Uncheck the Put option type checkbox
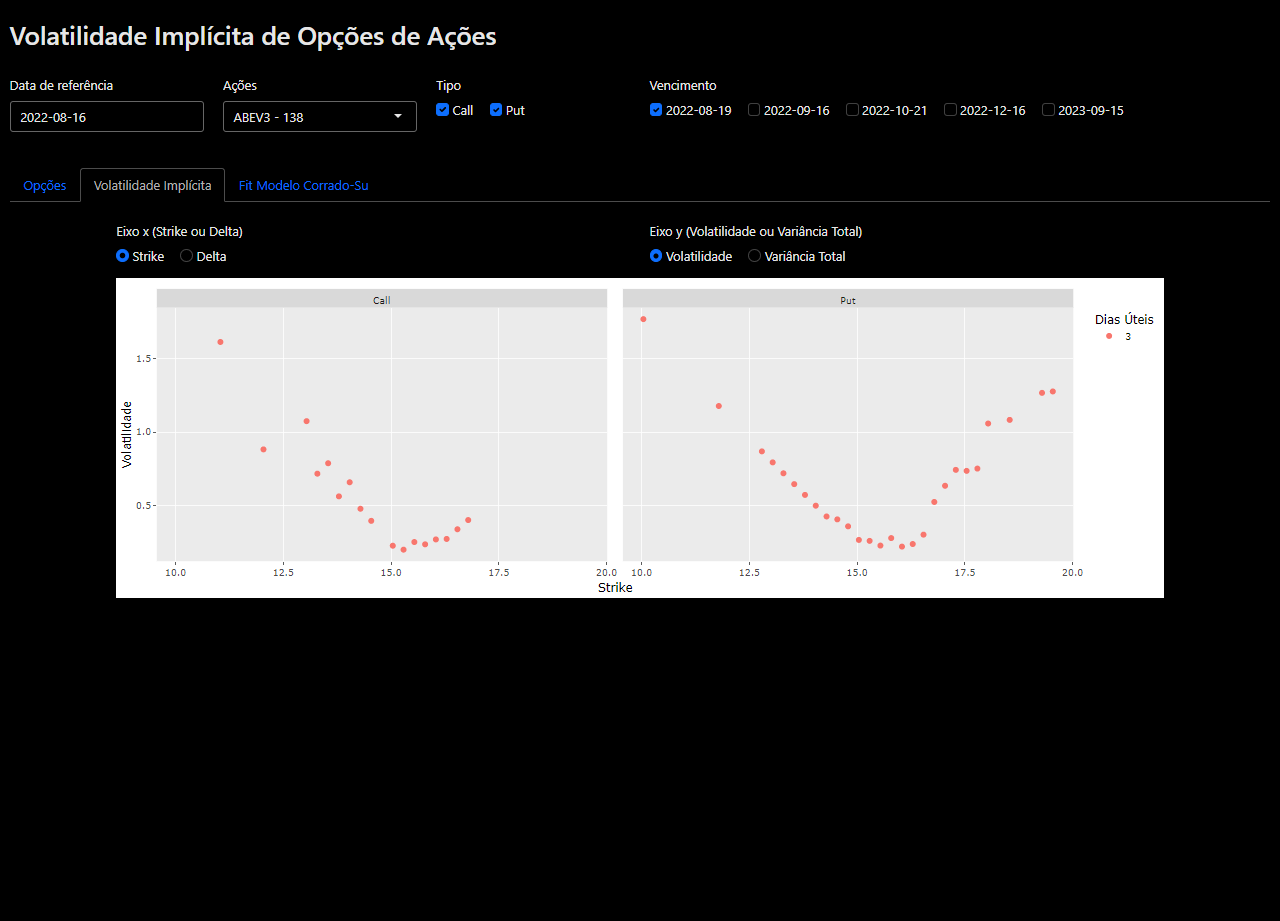The width and height of the screenshot is (1280, 921). (496, 110)
